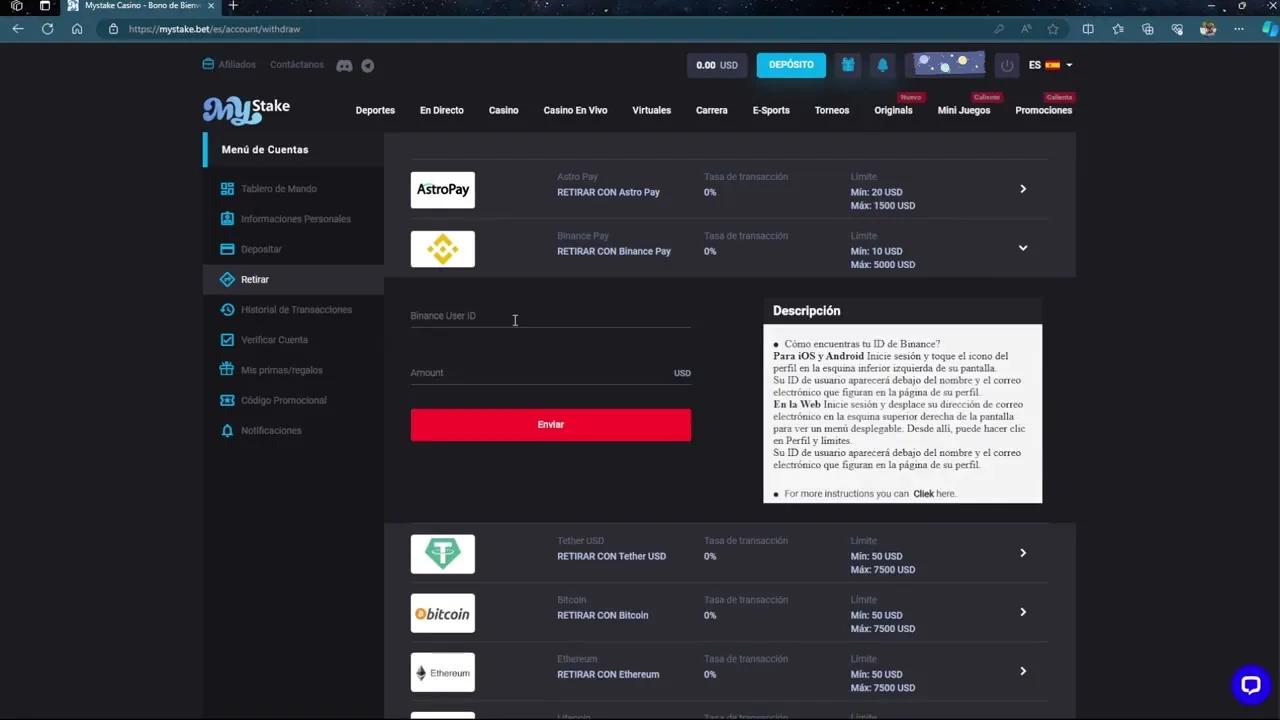1280x720 pixels.
Task: Open the notification bell in header
Action: [882, 65]
